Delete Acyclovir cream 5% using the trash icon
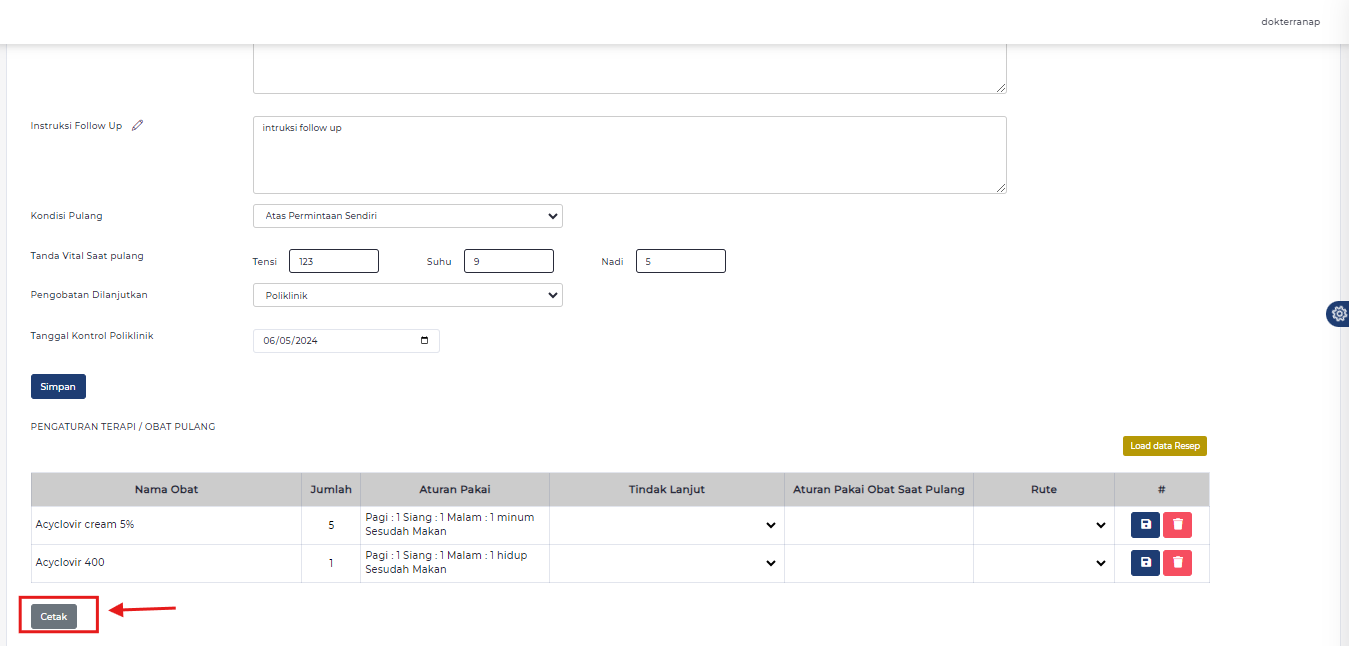This screenshot has height=646, width=1349. coord(1177,524)
